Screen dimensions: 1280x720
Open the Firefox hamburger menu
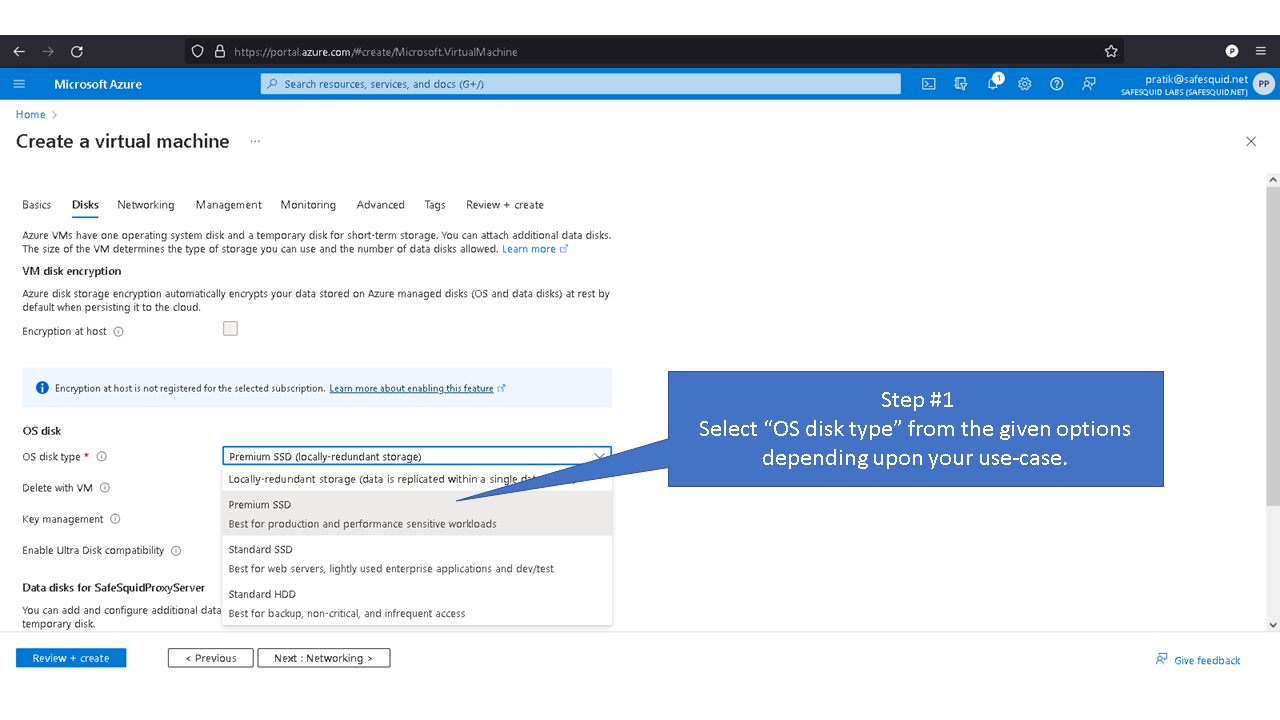pyautogui.click(x=1260, y=51)
